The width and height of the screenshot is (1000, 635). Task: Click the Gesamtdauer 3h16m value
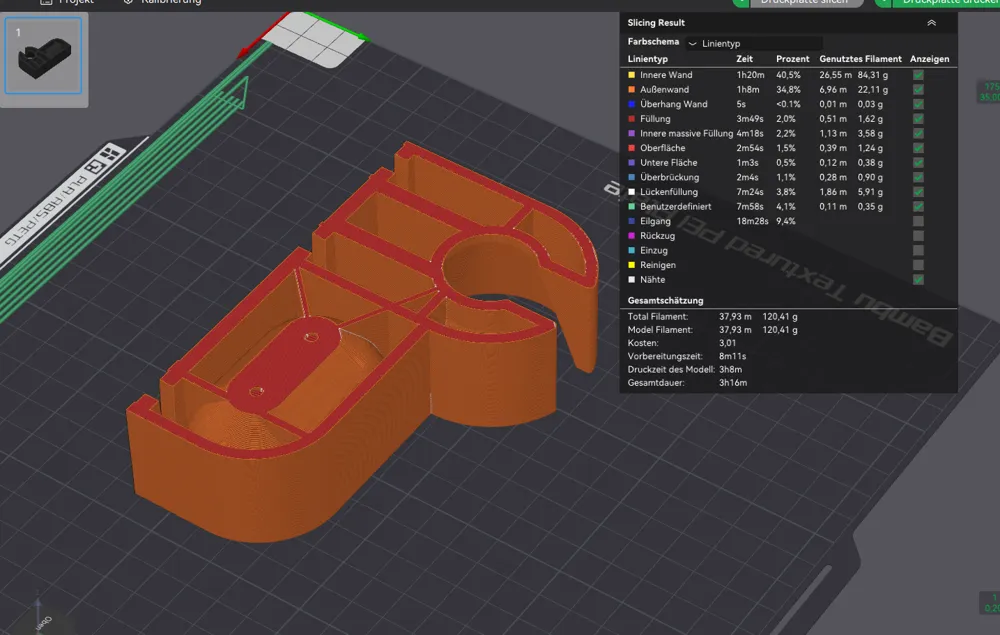point(733,383)
